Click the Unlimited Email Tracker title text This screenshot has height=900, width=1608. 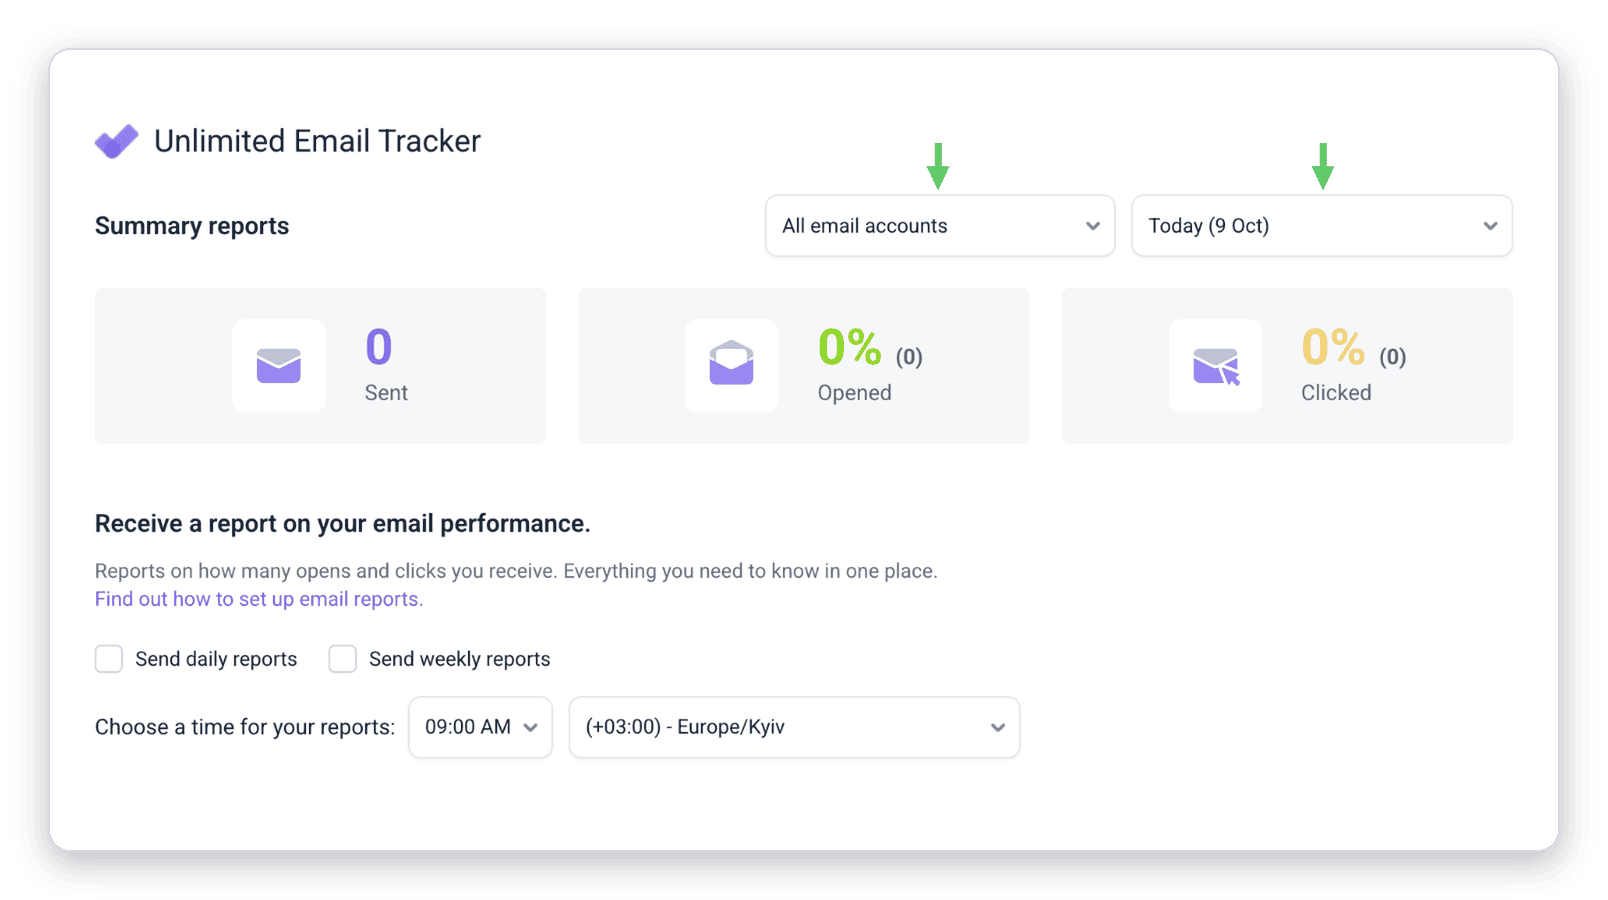click(x=317, y=141)
